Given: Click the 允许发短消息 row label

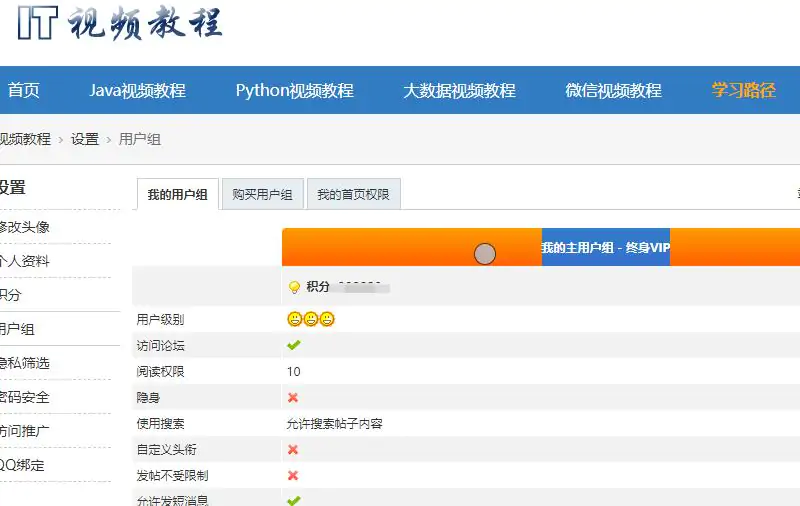Looking at the screenshot, I should tap(172, 500).
